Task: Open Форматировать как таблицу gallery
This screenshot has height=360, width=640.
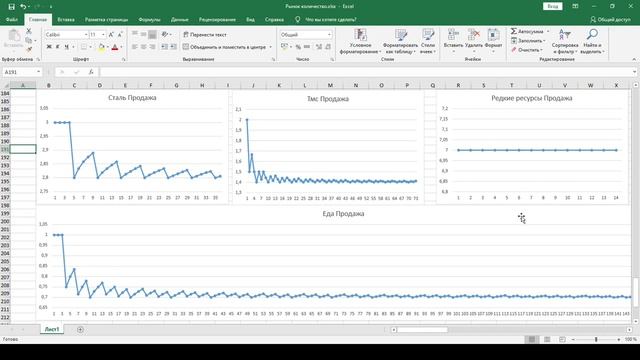Action: click(x=400, y=41)
